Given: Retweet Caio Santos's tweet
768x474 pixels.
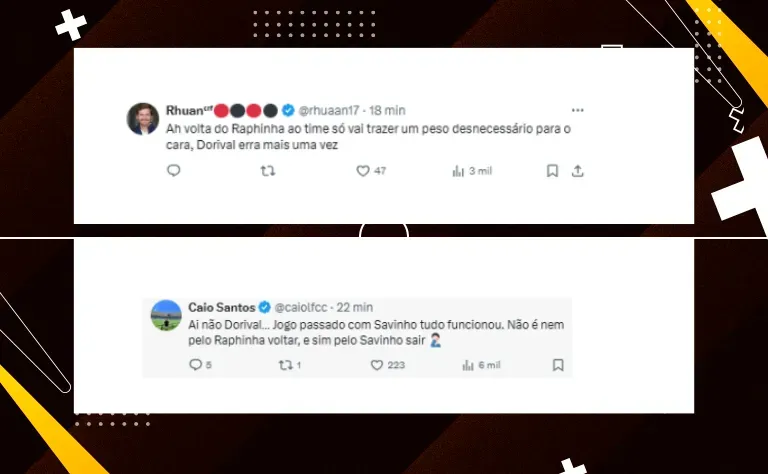Looking at the screenshot, I should [290, 365].
